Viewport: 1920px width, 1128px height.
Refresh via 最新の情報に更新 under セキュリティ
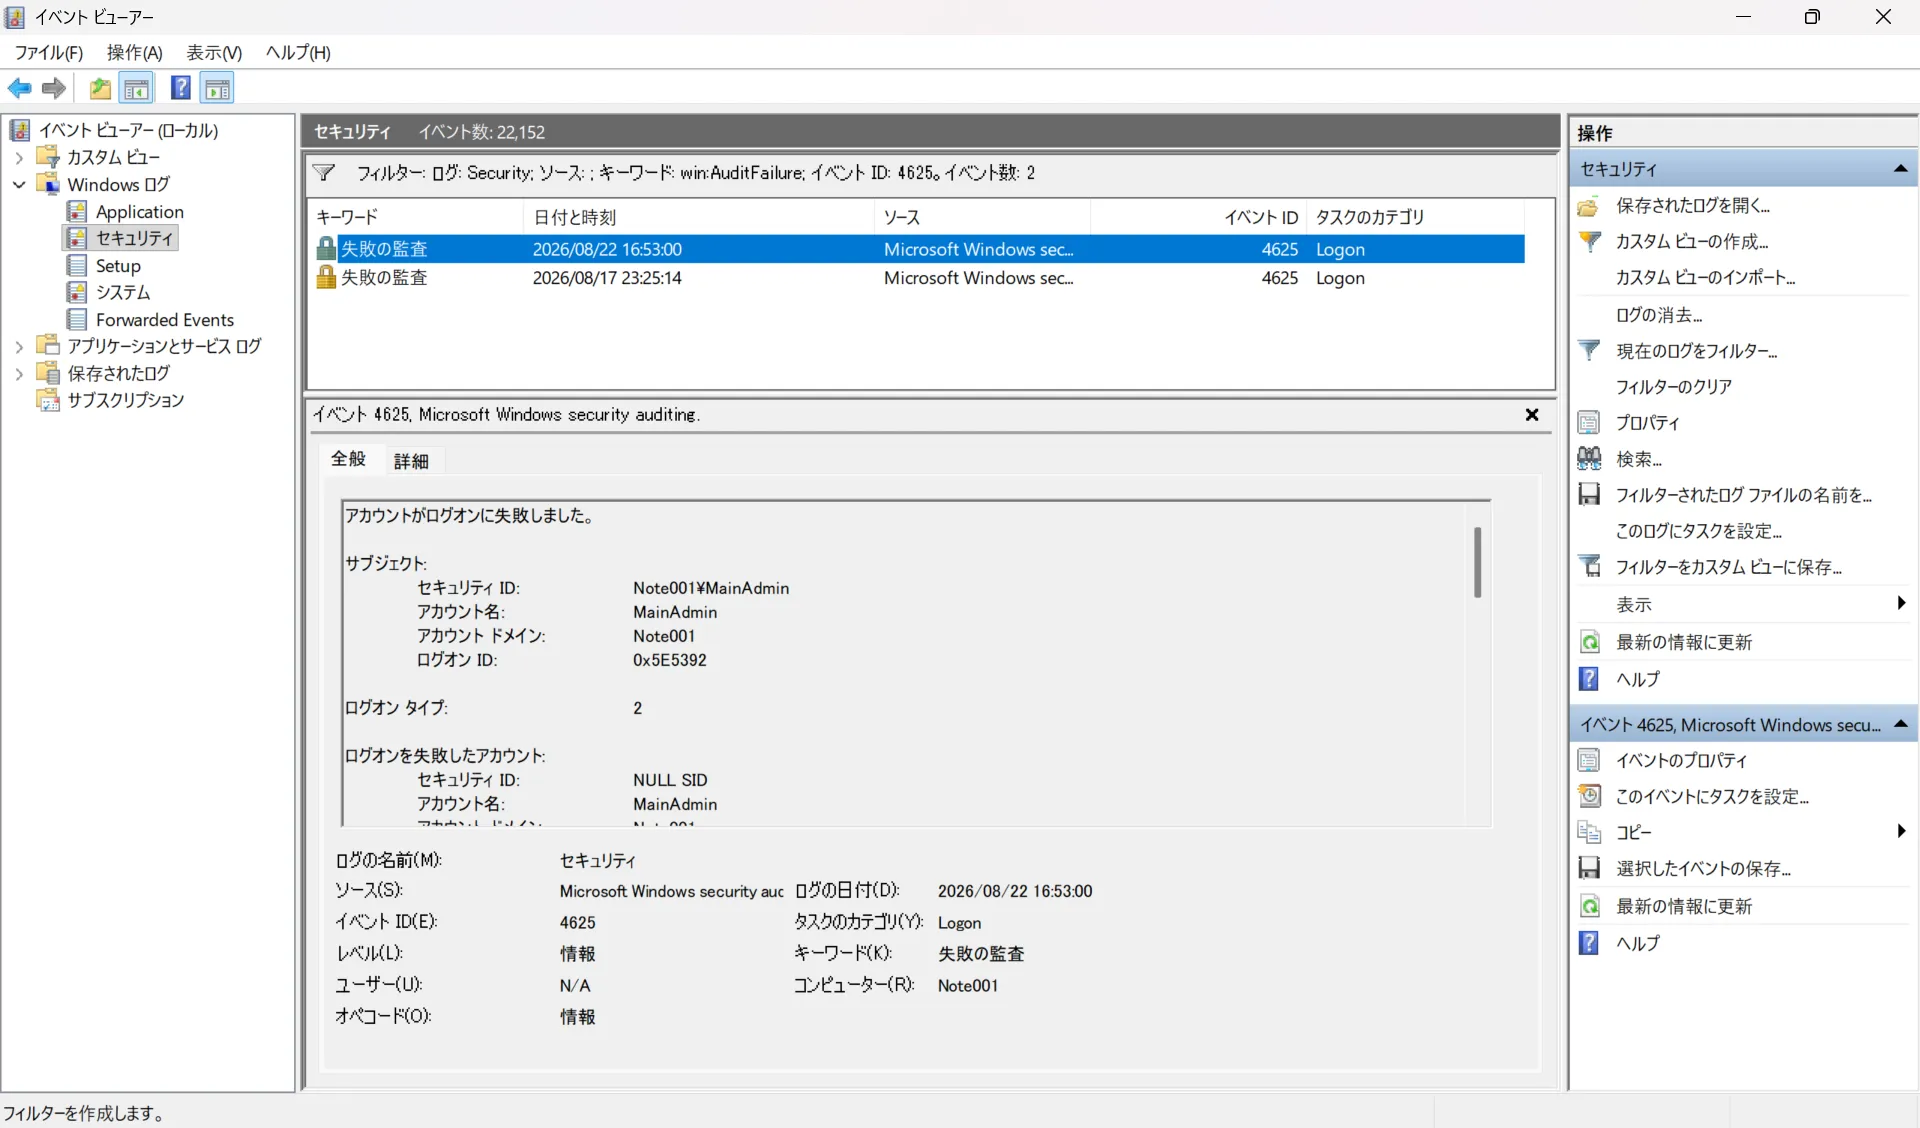[x=1684, y=643]
